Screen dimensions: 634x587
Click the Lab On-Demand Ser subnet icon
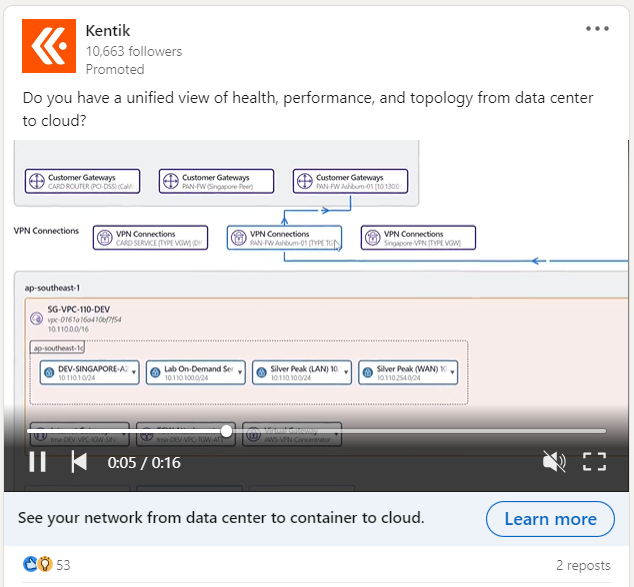pos(155,372)
